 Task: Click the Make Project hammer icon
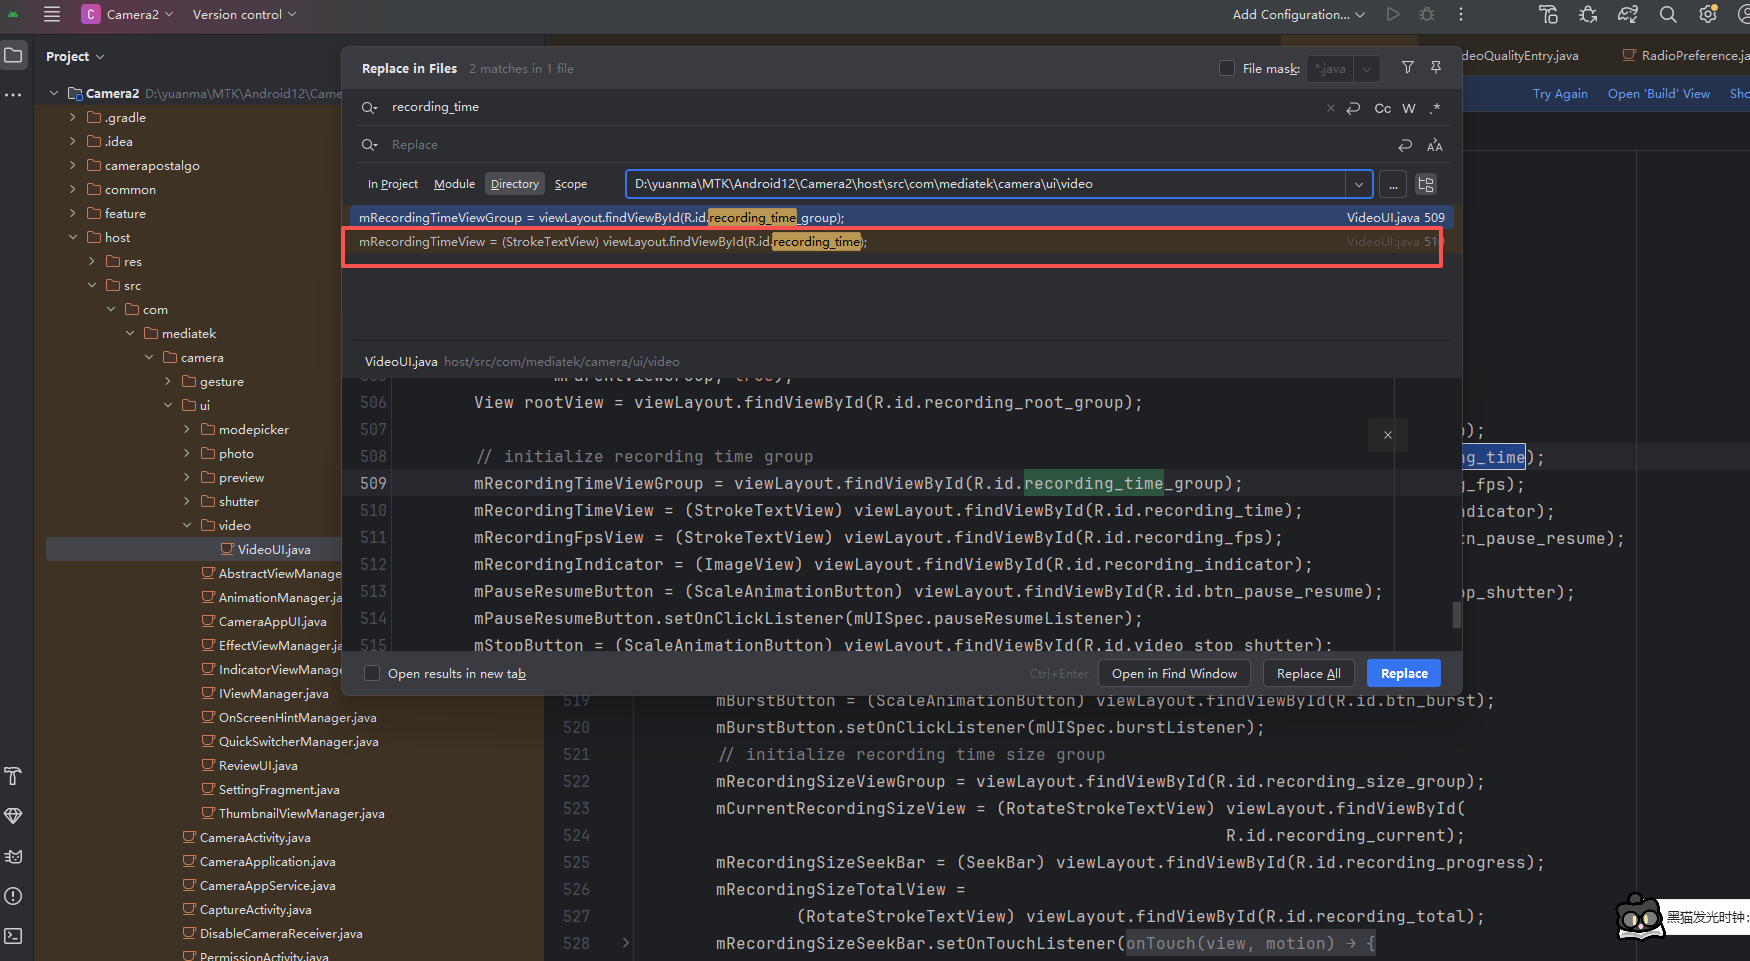pyautogui.click(x=1548, y=14)
